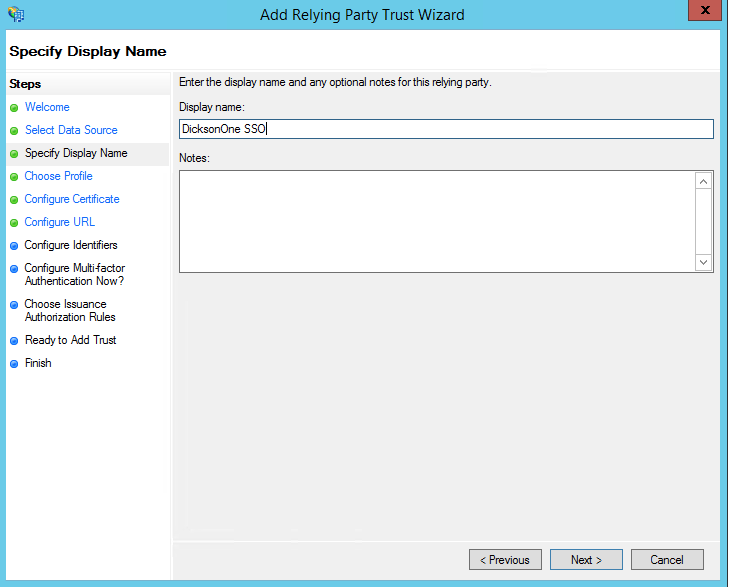Image resolution: width=729 pixels, height=587 pixels.
Task: Click the green bullet beside Choose Profile
Action: (14, 177)
